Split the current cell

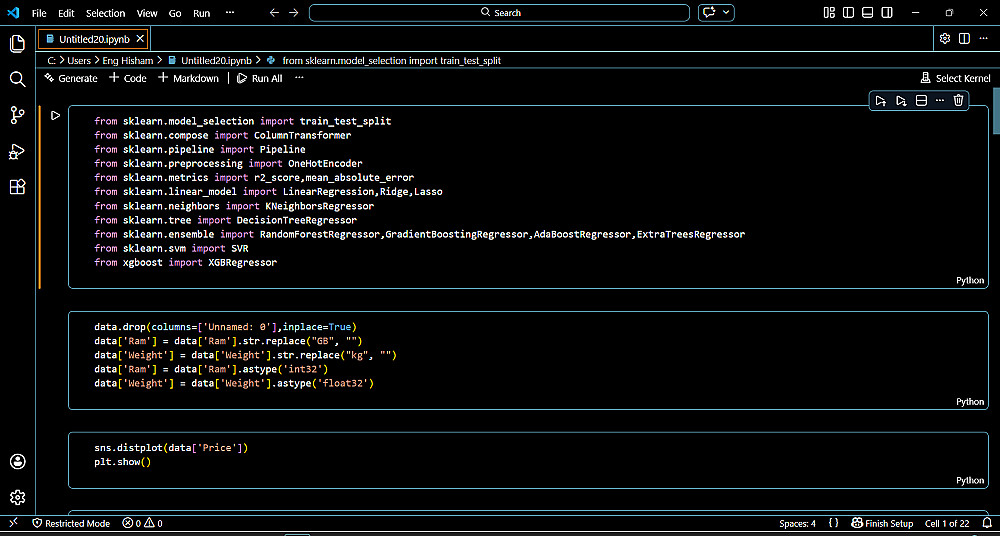click(920, 101)
